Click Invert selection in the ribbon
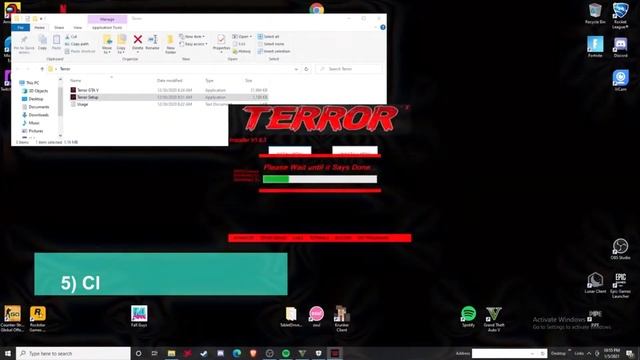Viewport: 640px width, 360px height. [x=274, y=51]
